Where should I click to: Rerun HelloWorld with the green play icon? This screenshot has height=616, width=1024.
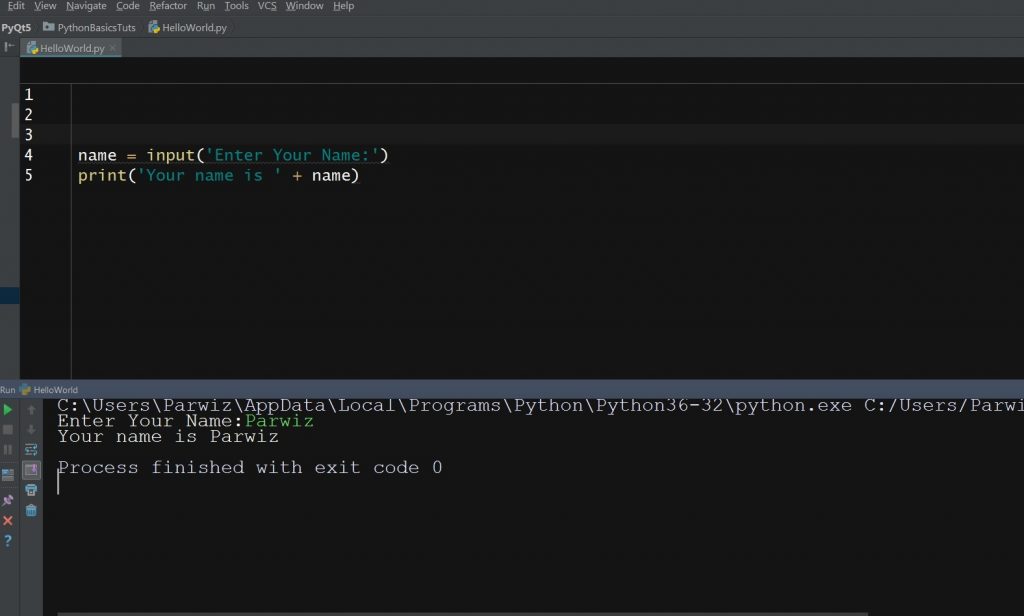8,410
